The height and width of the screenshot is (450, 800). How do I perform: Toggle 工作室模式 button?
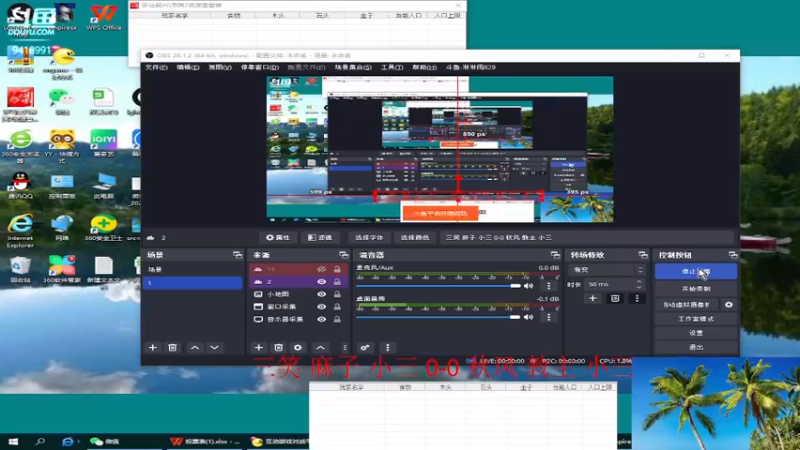(696, 319)
